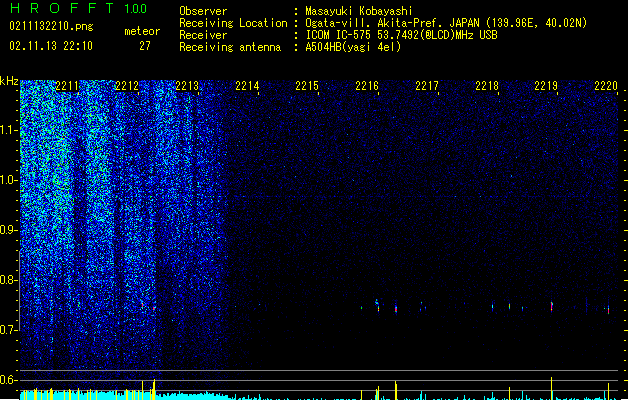
Task: Click the 'Observer' field label
Action: point(203,11)
